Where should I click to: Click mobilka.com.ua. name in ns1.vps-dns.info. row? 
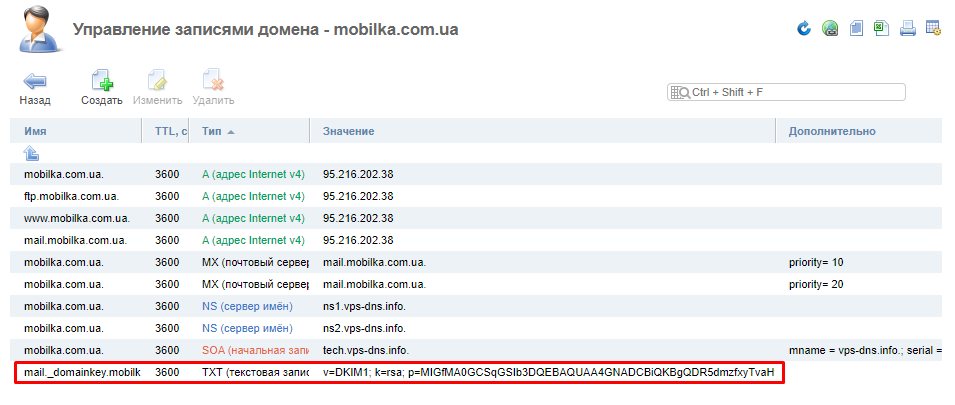click(x=64, y=306)
